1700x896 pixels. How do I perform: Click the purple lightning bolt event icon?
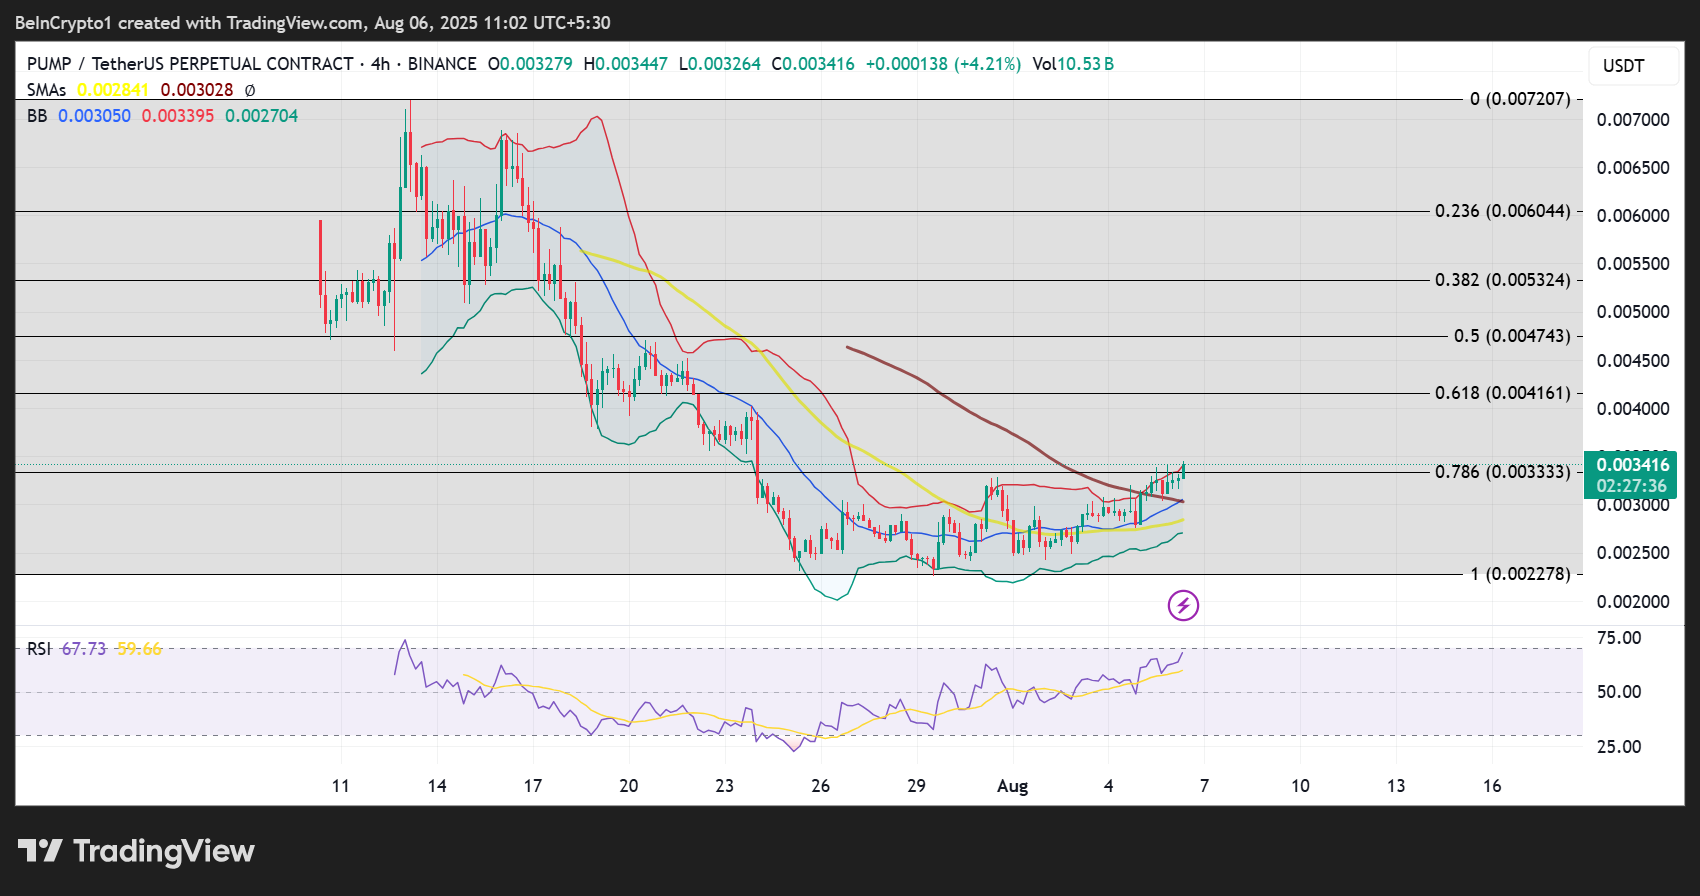tap(1183, 605)
